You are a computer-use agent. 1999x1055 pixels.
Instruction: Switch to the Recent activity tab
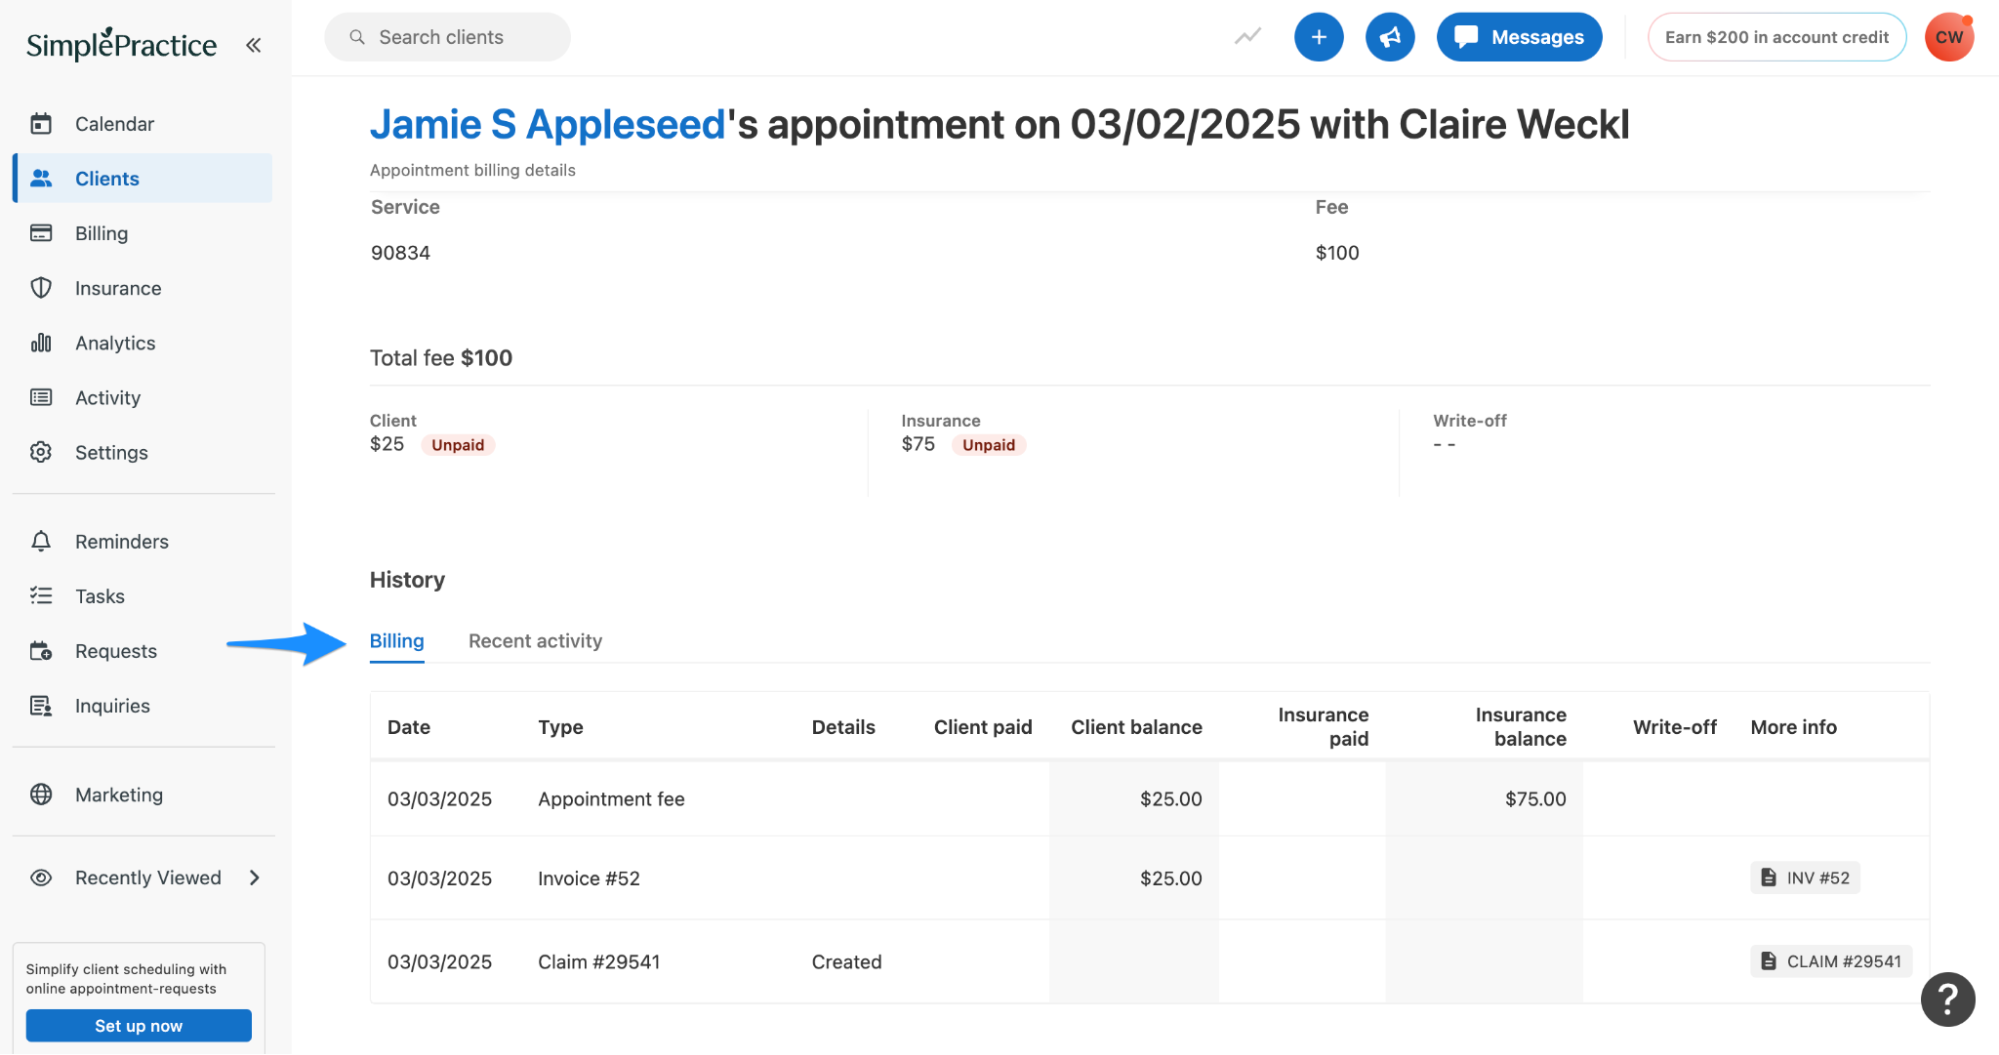(535, 641)
